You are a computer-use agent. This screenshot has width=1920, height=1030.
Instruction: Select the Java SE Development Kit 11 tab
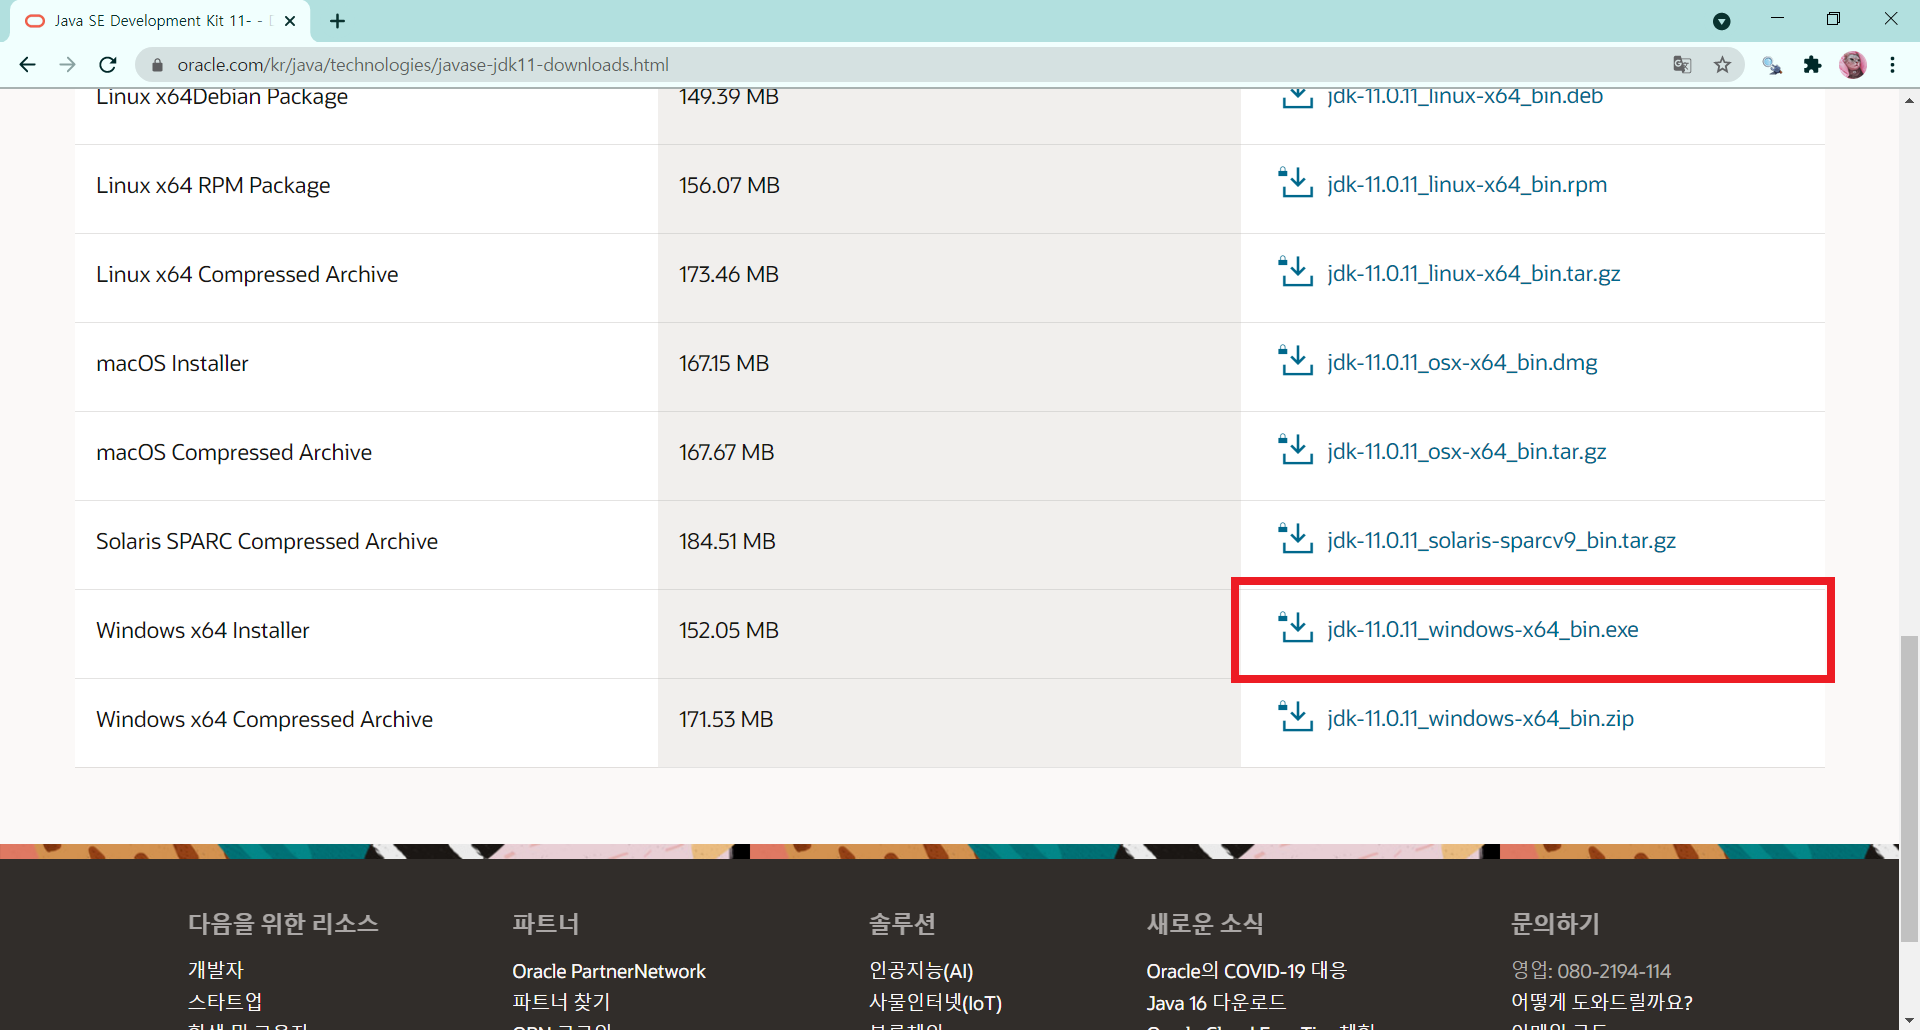(x=160, y=21)
